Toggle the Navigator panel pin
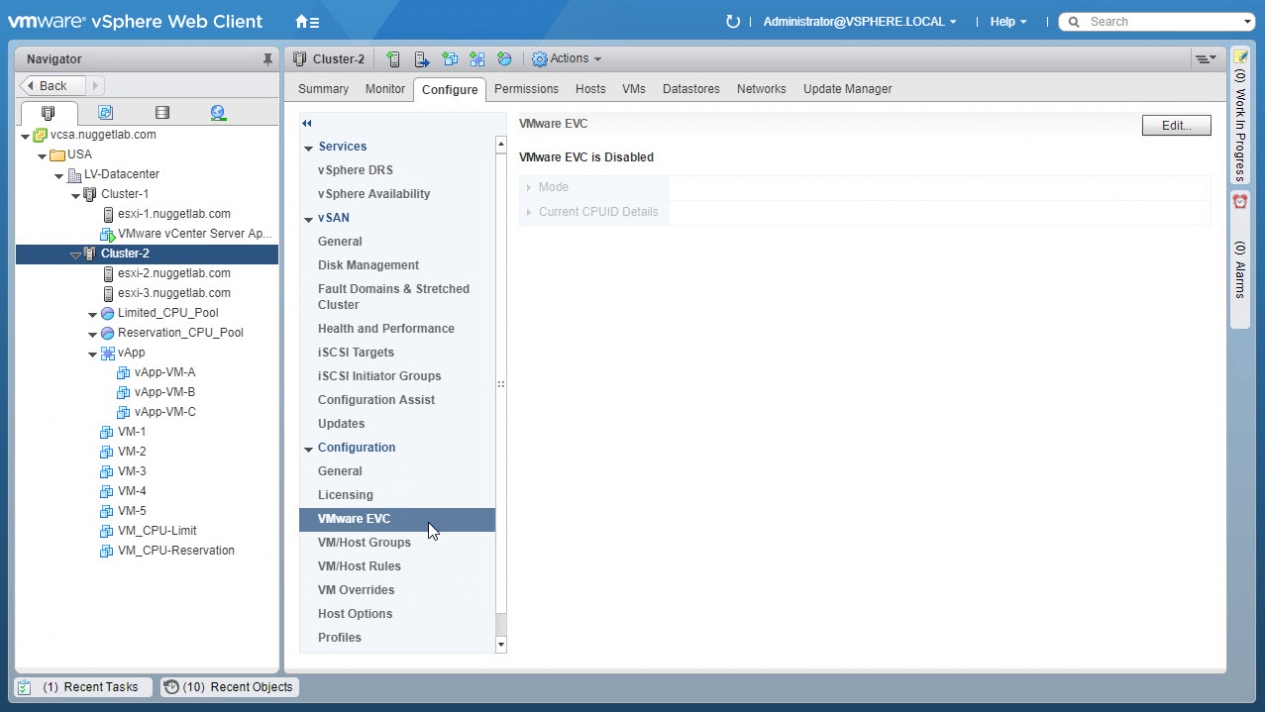1265x712 pixels. [267, 59]
